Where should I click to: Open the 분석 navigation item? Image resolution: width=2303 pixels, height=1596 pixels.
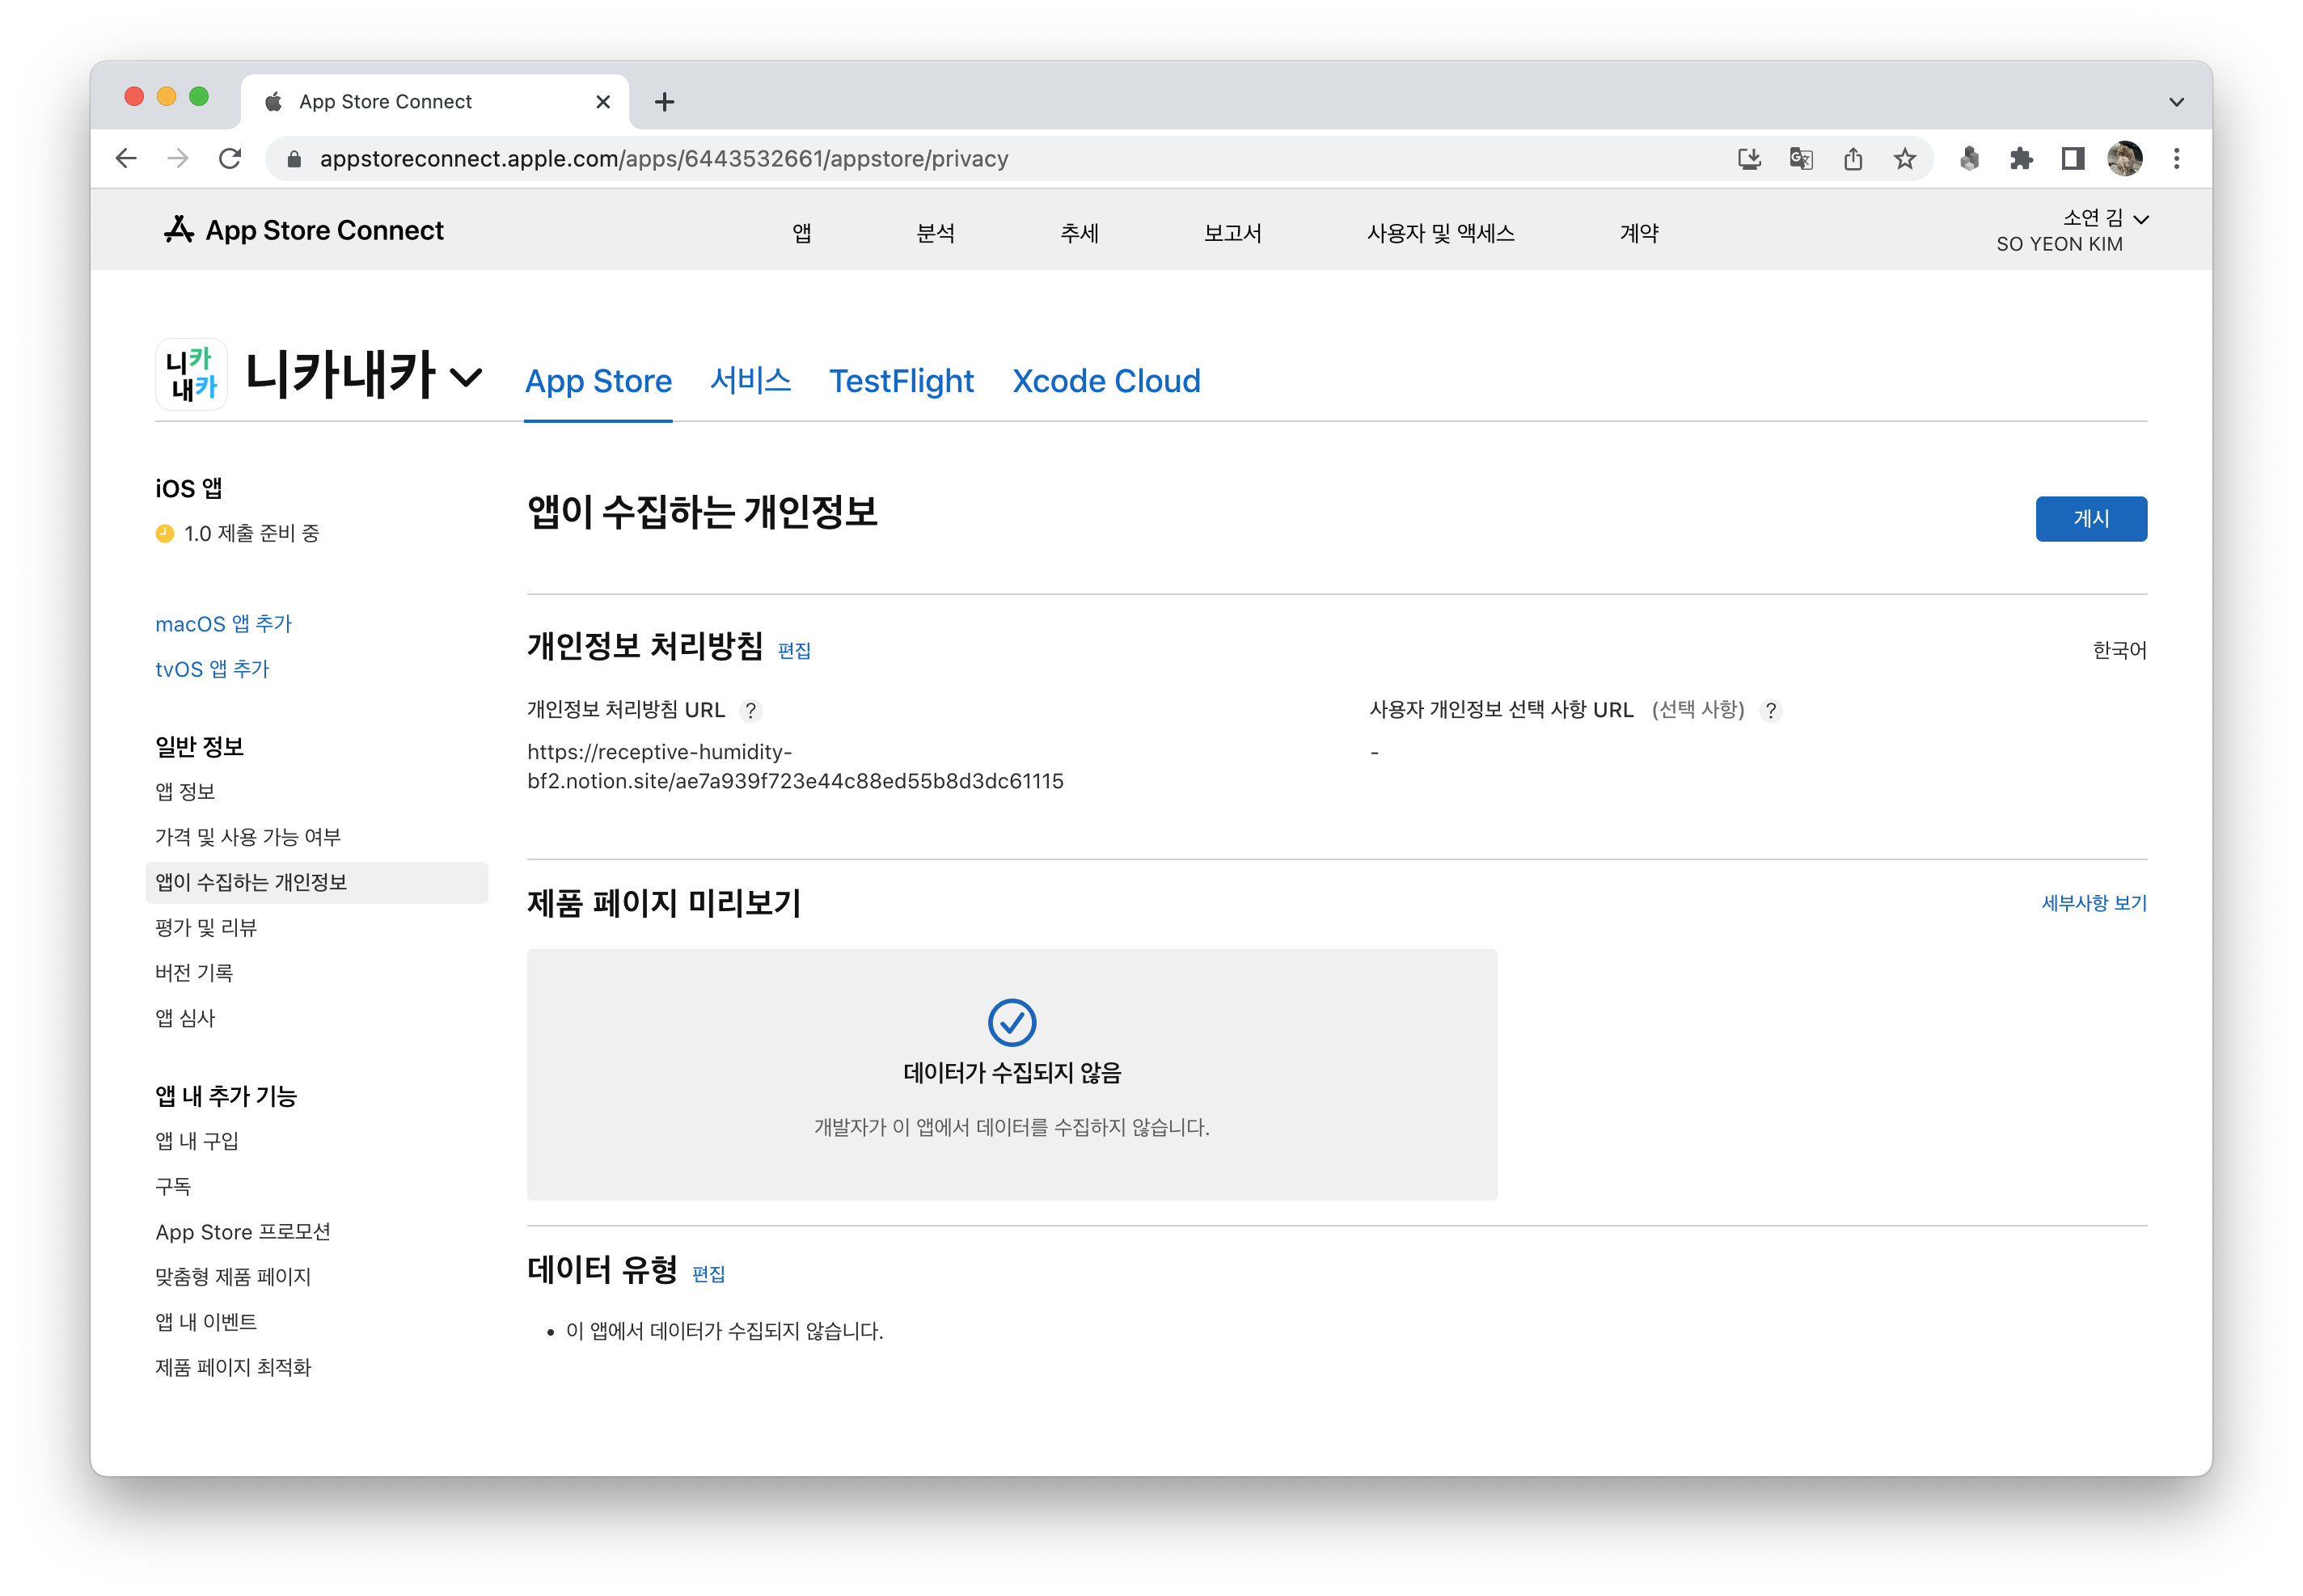(x=936, y=233)
